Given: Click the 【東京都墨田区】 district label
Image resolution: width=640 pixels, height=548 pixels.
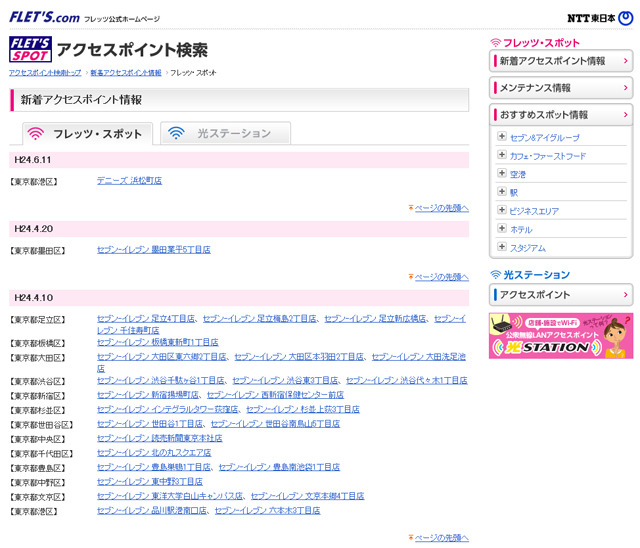Looking at the screenshot, I should pos(37,251).
